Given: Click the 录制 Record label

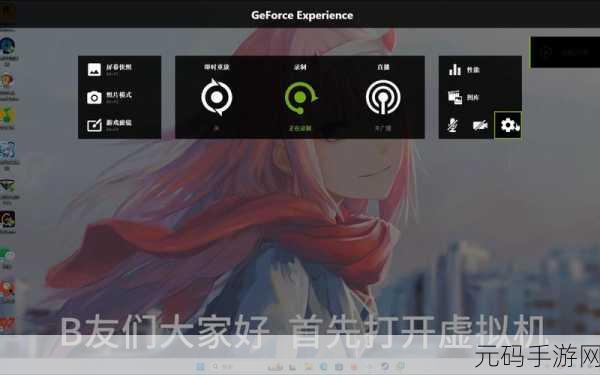Looking at the screenshot, I should click(300, 67).
